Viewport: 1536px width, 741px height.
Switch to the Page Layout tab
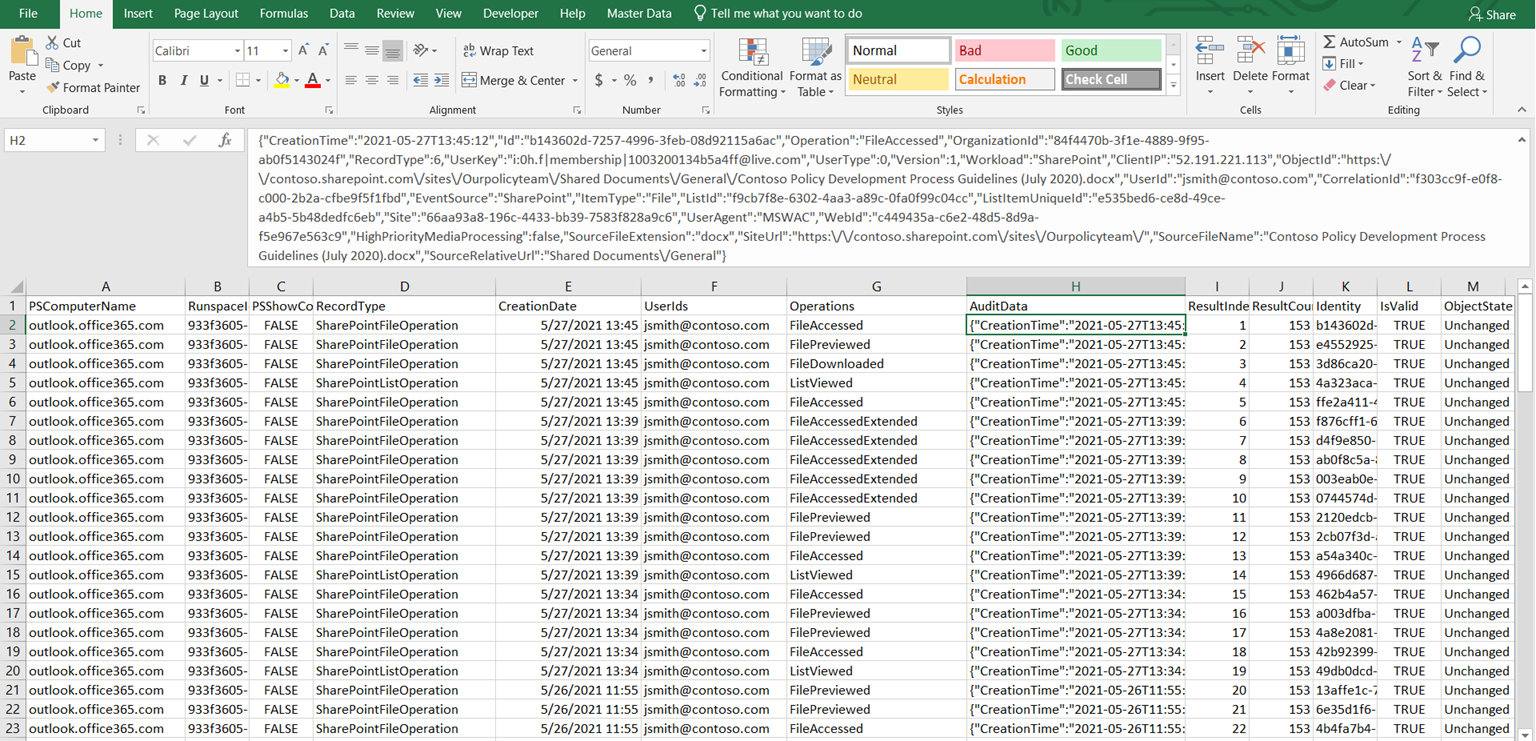coord(206,14)
